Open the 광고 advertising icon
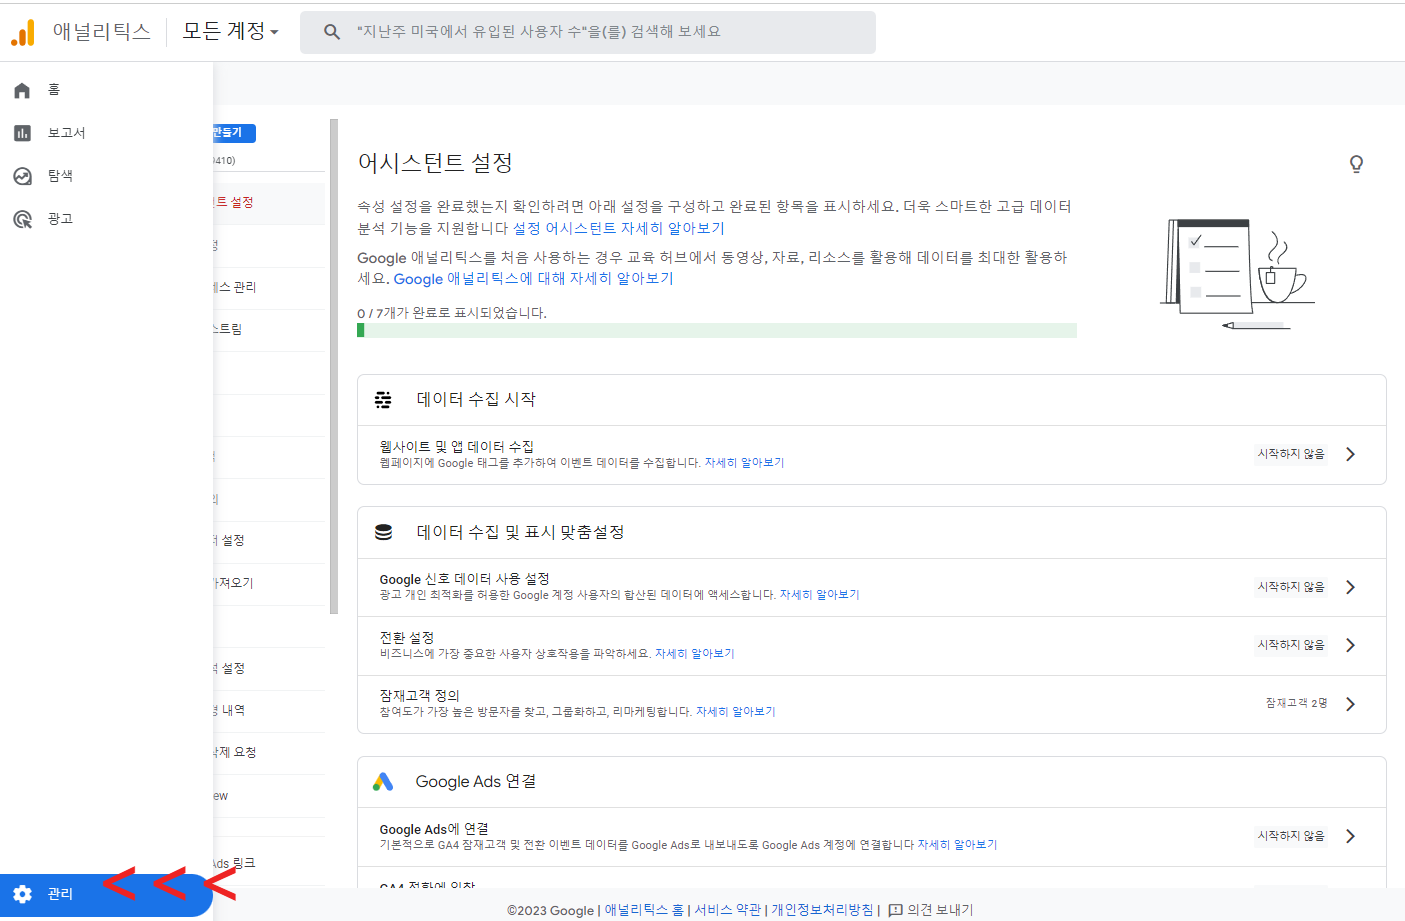 coord(22,219)
